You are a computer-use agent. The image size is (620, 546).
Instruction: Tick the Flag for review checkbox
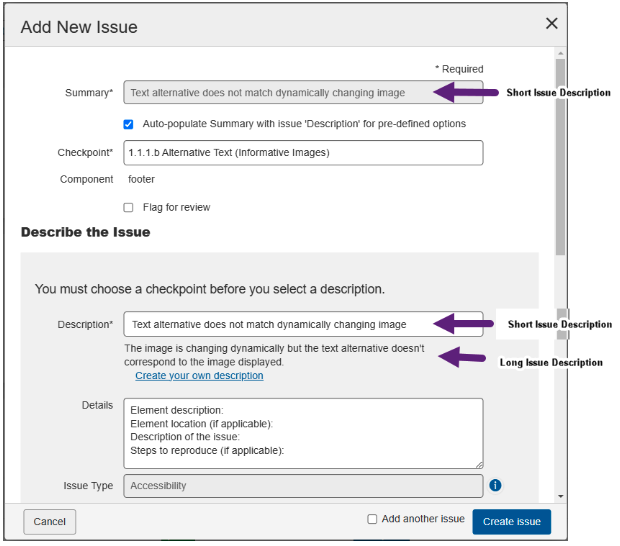pyautogui.click(x=128, y=208)
